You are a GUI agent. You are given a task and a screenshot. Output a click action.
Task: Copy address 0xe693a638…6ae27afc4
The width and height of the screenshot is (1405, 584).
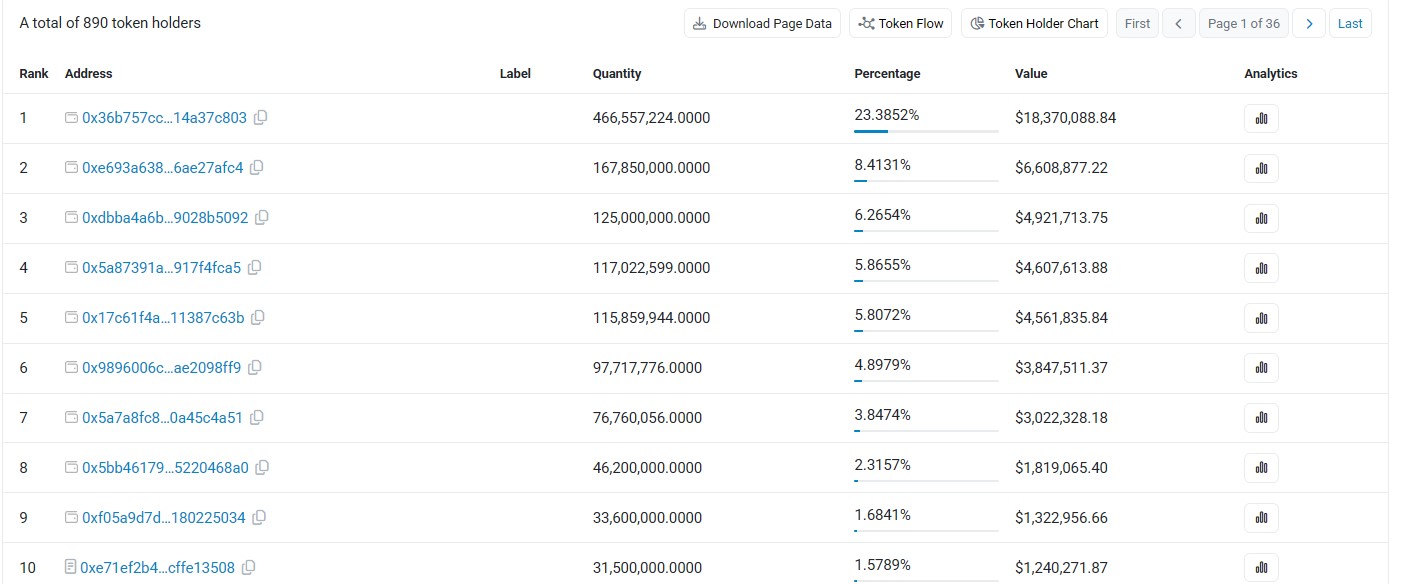(x=257, y=168)
